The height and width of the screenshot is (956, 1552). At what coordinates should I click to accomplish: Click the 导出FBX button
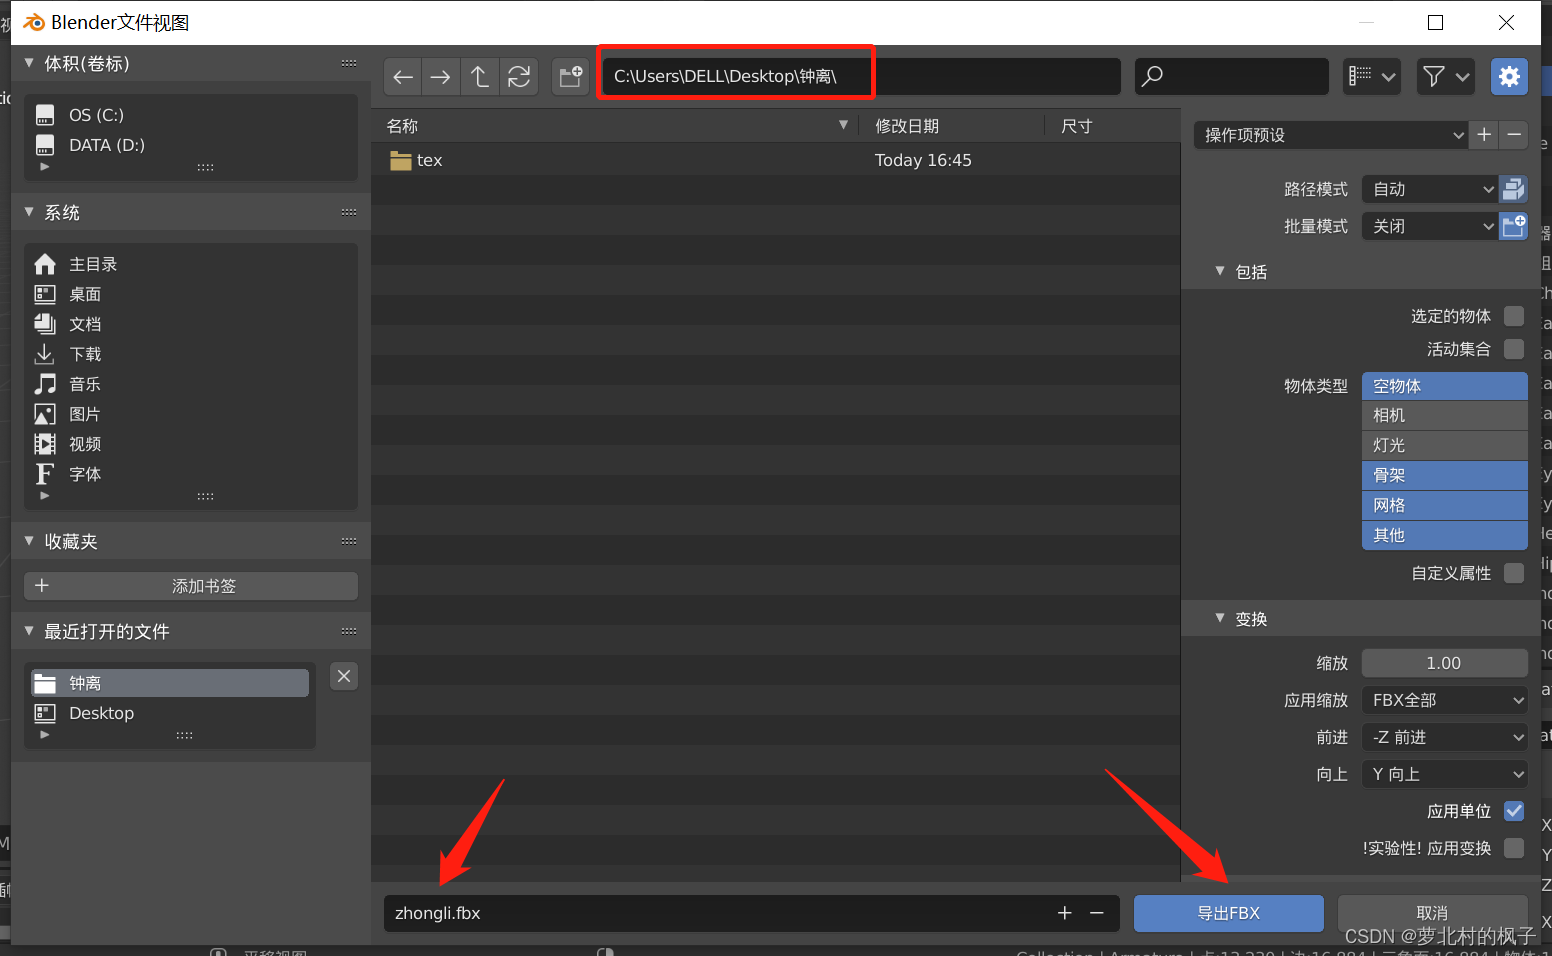click(1229, 913)
